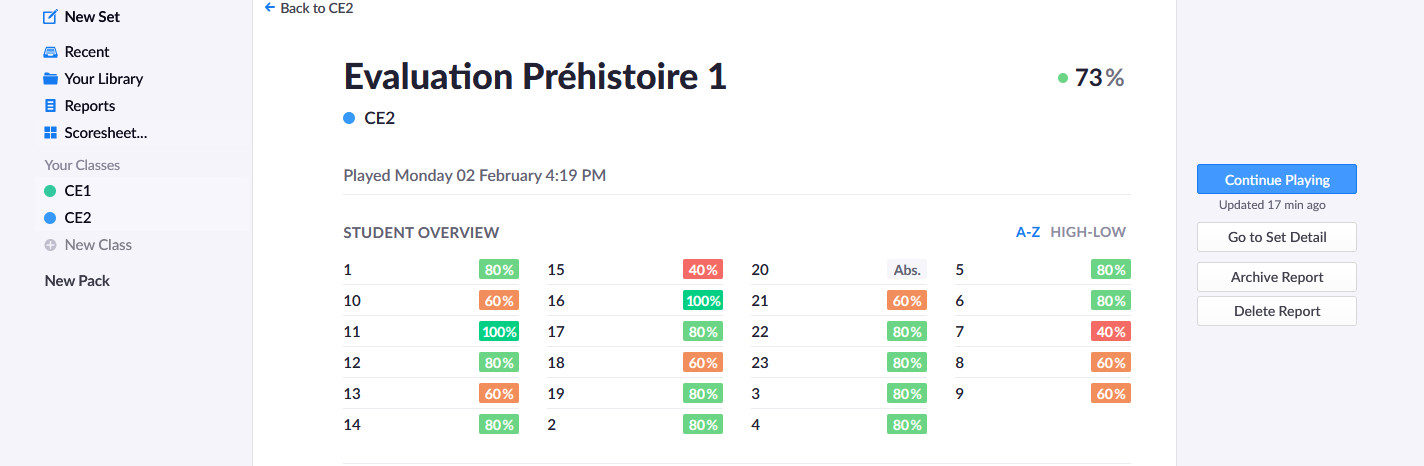Open the New Pack option

coord(77,281)
